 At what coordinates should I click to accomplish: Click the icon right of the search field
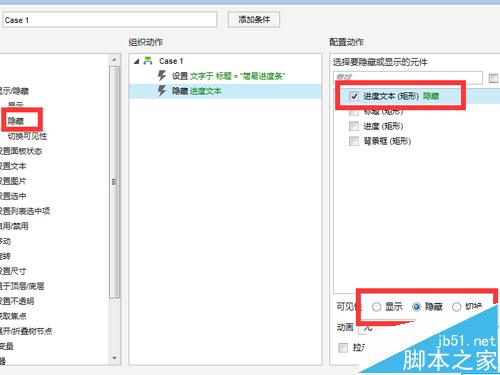tap(493, 78)
